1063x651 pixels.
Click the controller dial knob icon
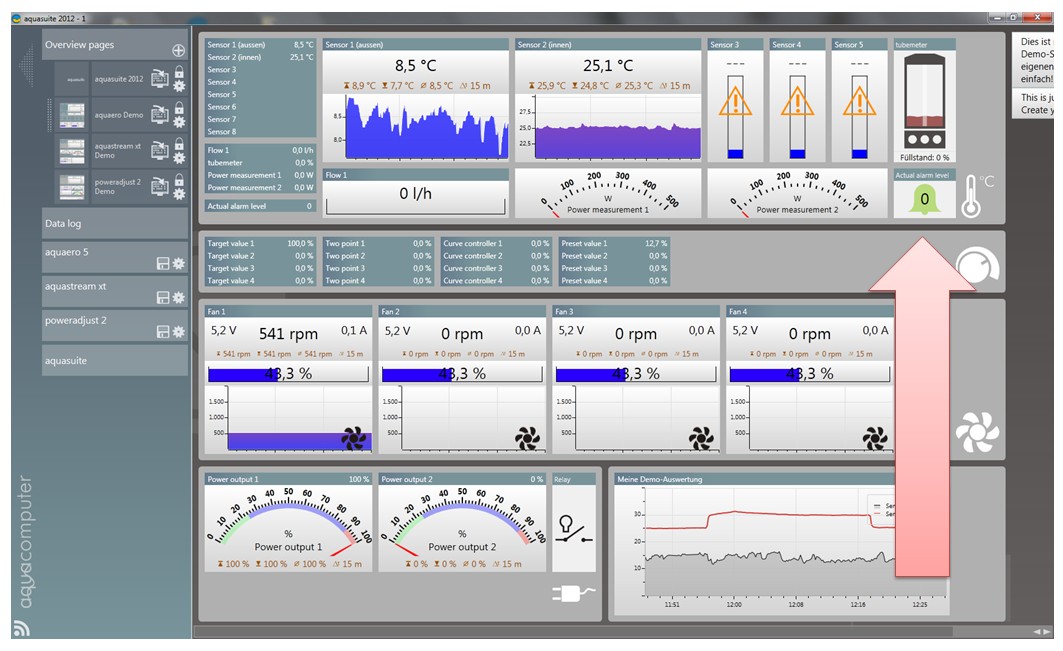pos(977,265)
